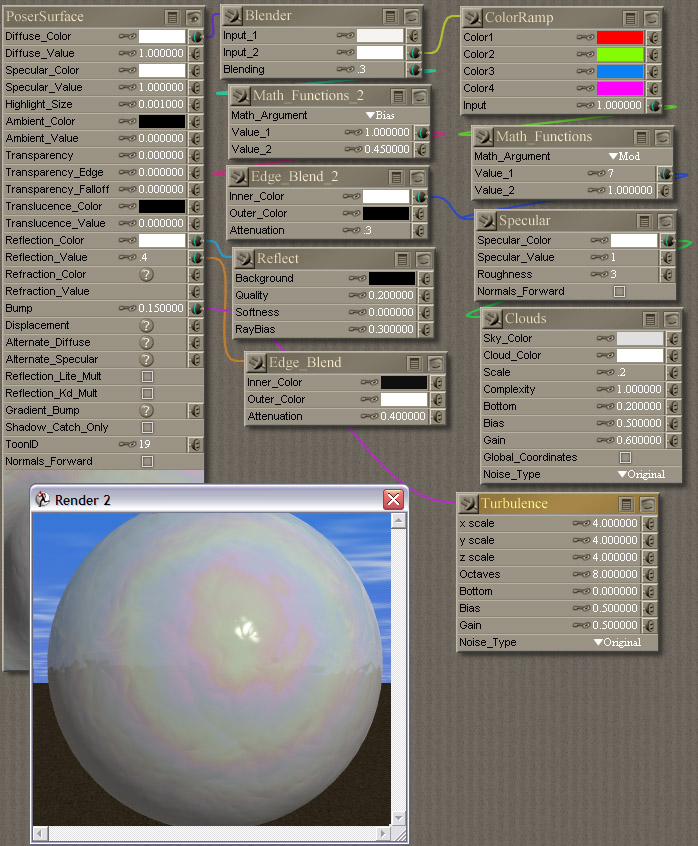Image resolution: width=698 pixels, height=846 pixels.
Task: Open the Edge_Blend_2 node options menu
Action: 396,178
